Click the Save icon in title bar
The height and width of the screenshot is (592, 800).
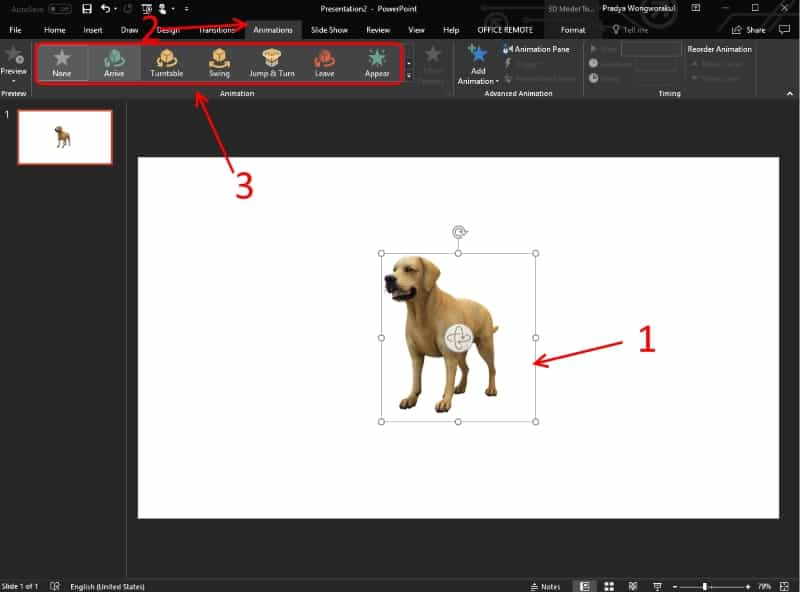[87, 9]
